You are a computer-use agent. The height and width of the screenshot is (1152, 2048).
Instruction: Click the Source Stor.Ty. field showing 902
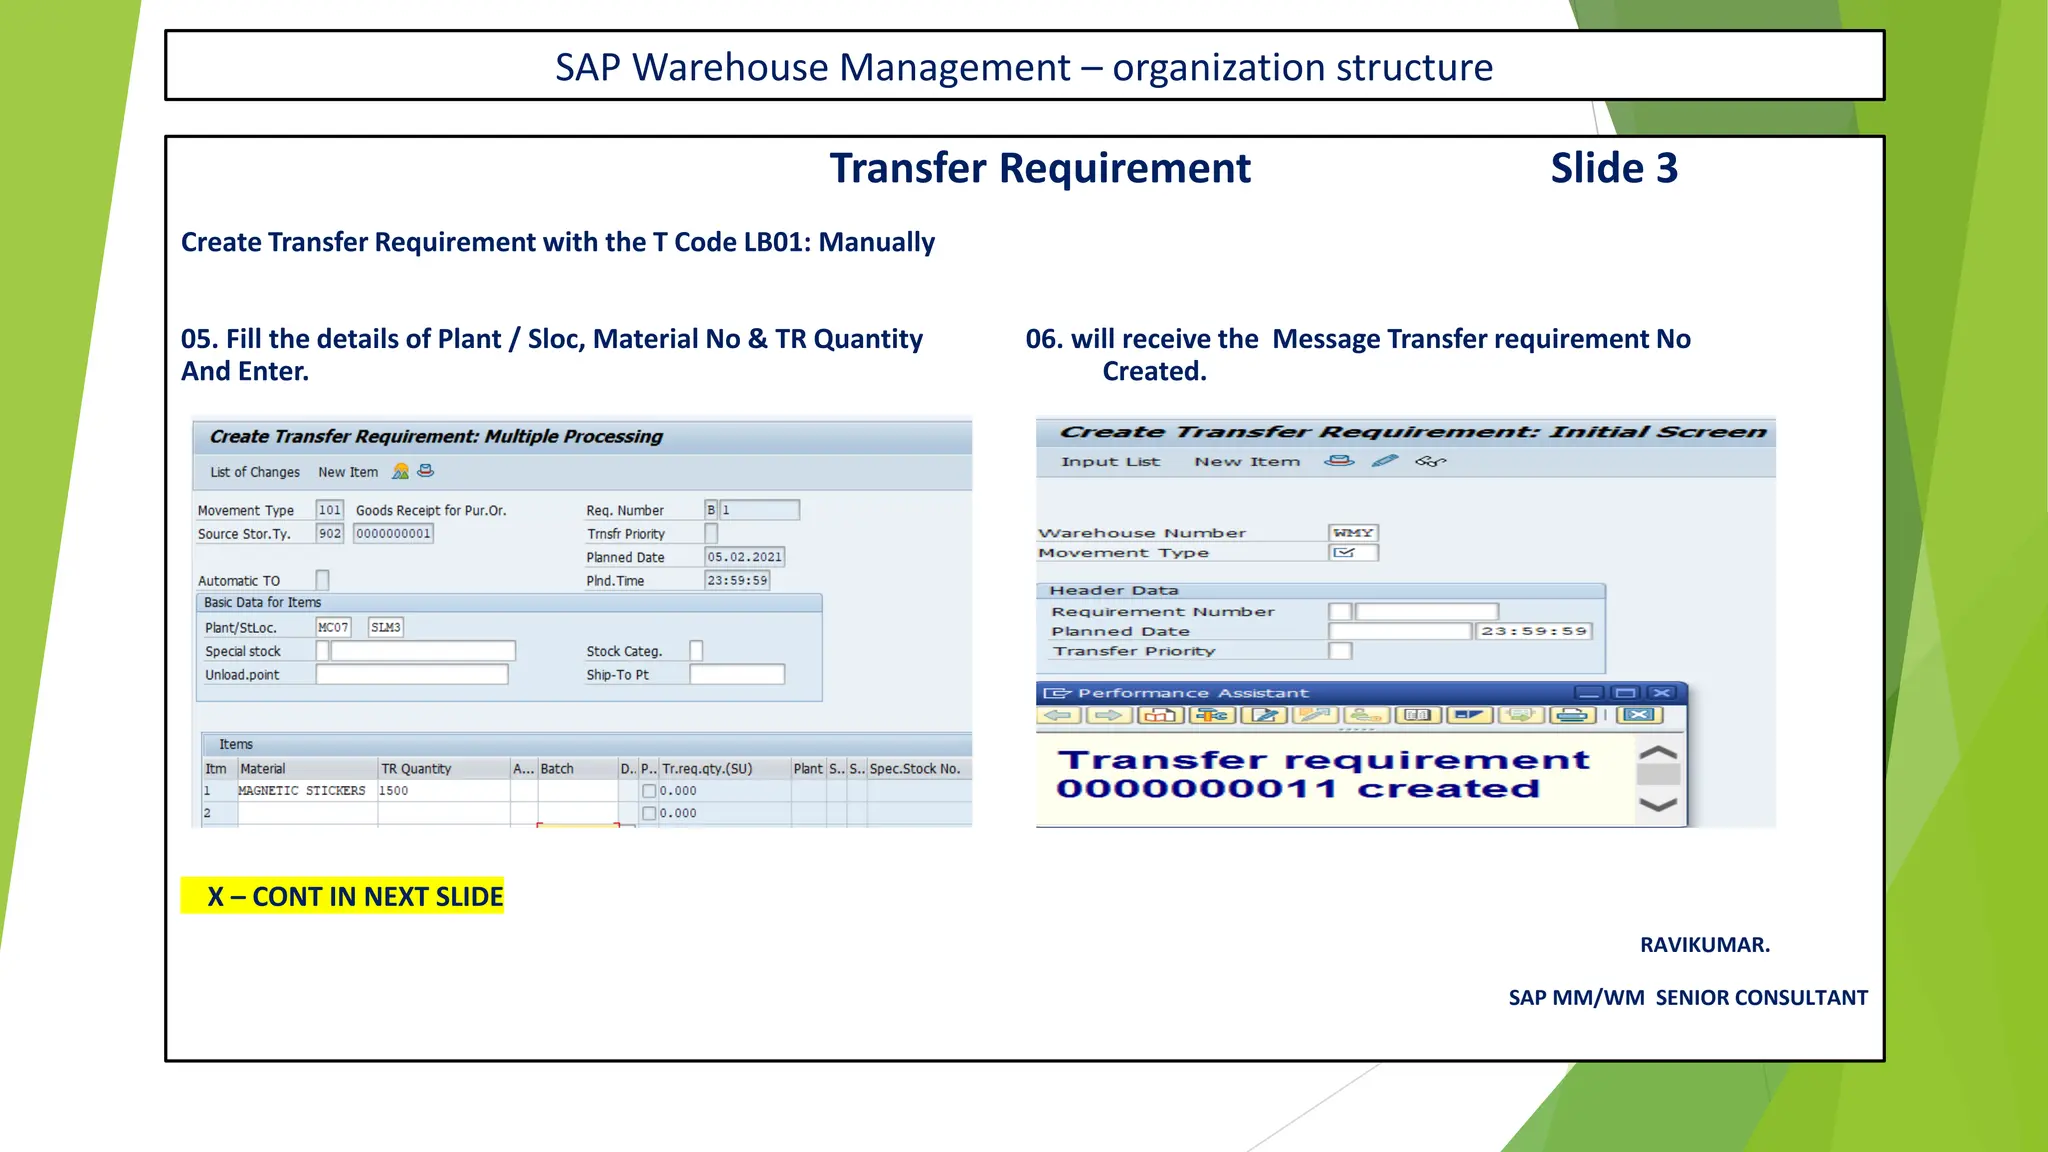click(x=330, y=534)
